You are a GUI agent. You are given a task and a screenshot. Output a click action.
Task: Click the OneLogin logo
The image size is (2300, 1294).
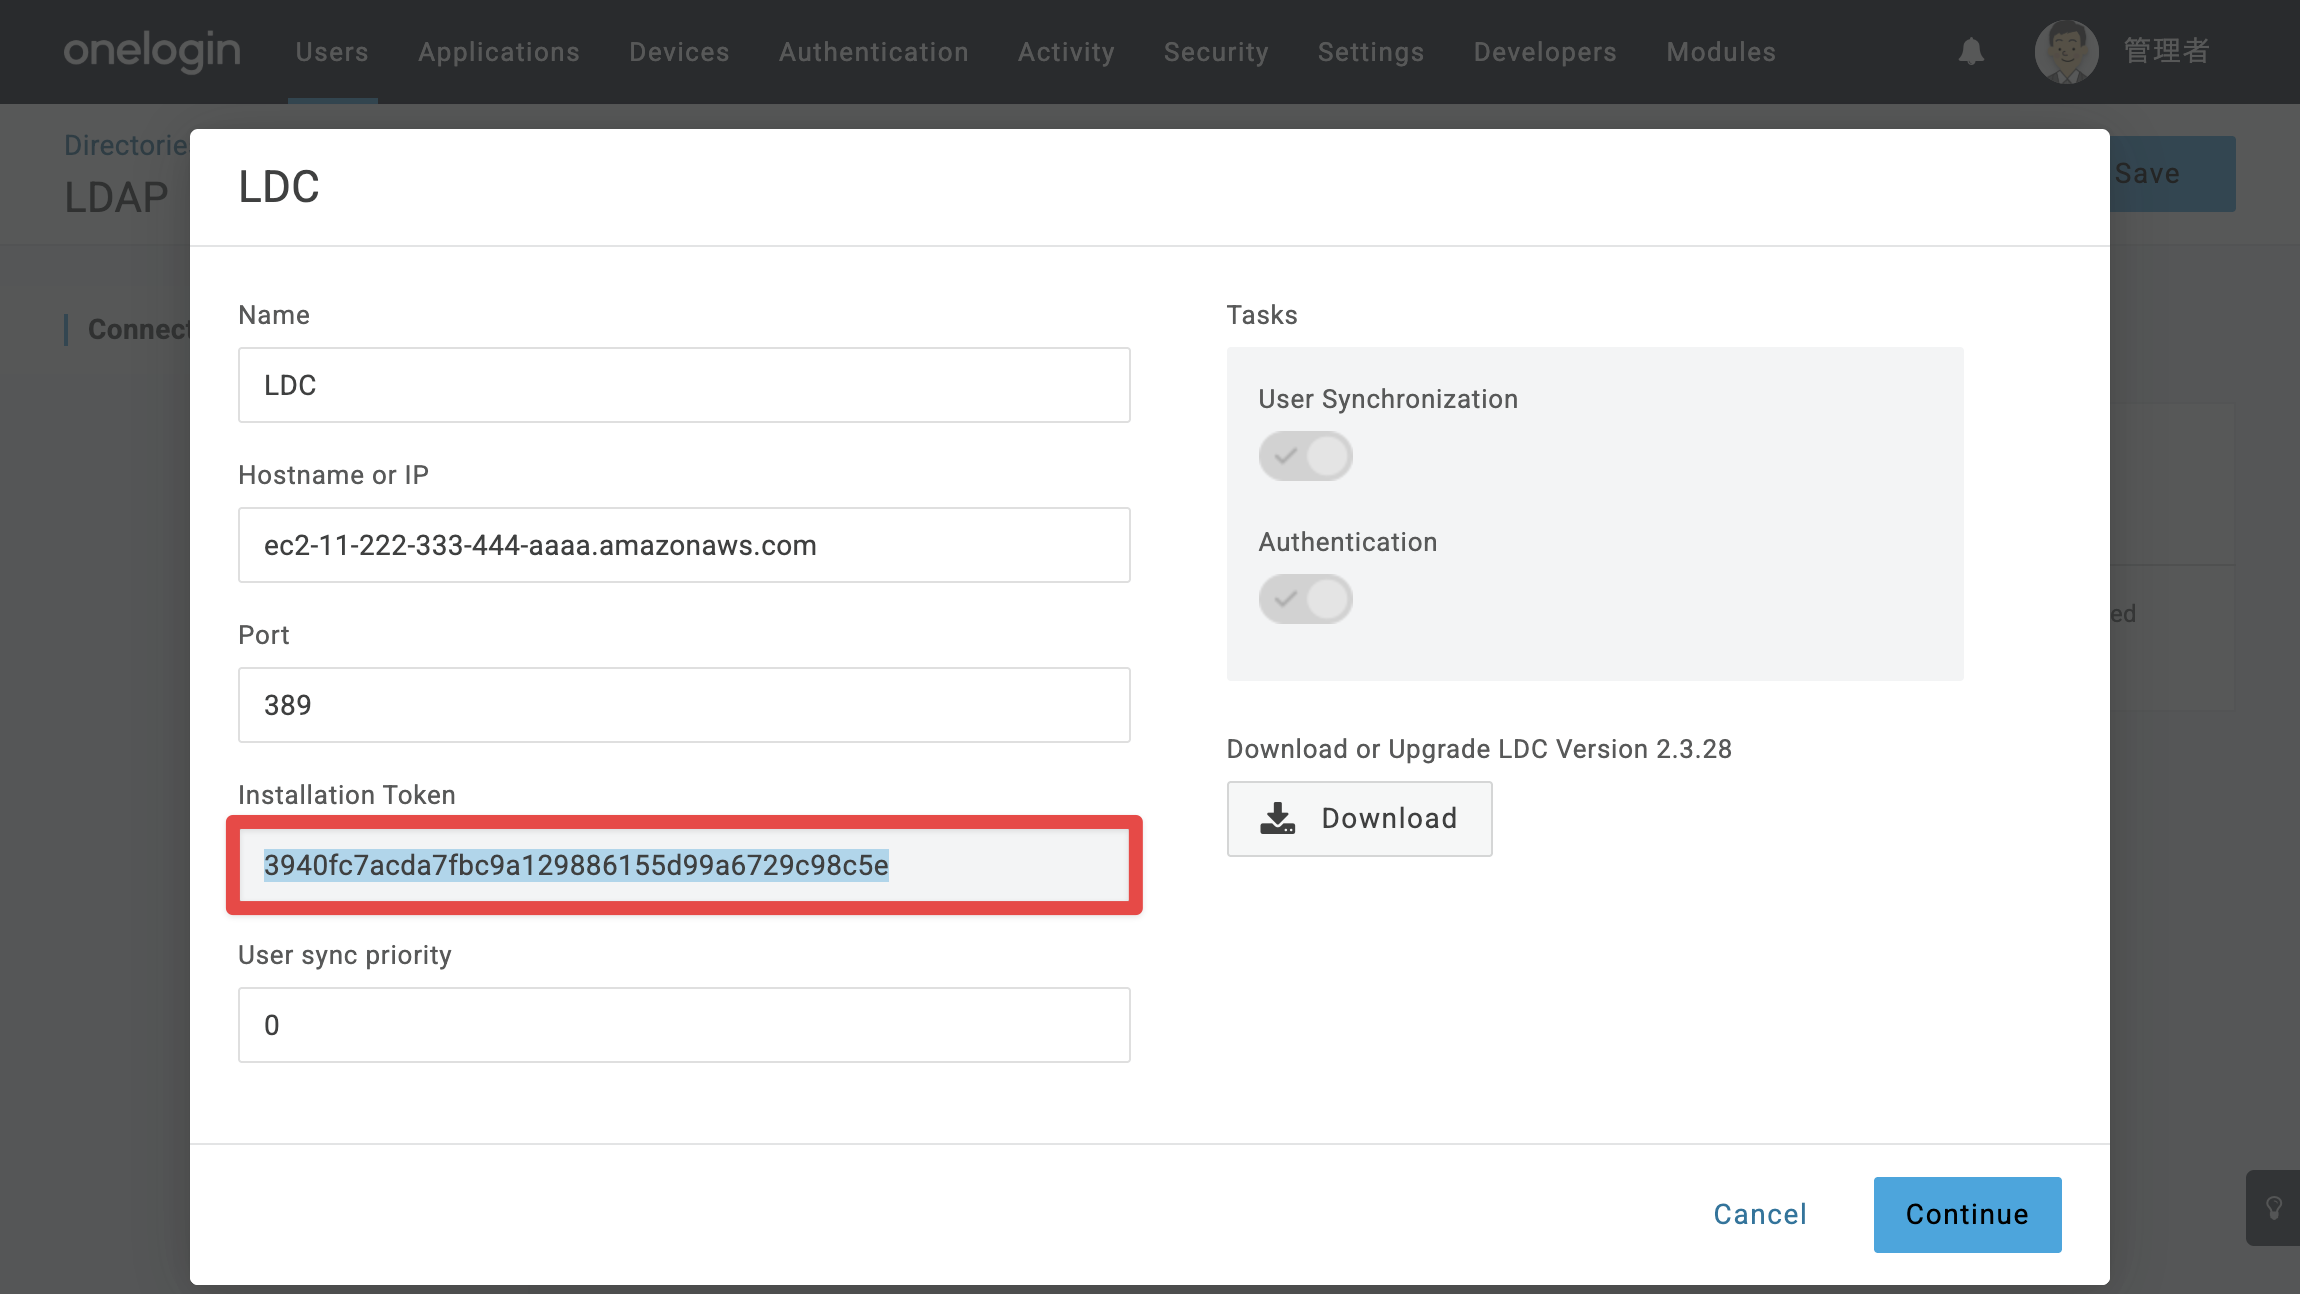coord(152,51)
